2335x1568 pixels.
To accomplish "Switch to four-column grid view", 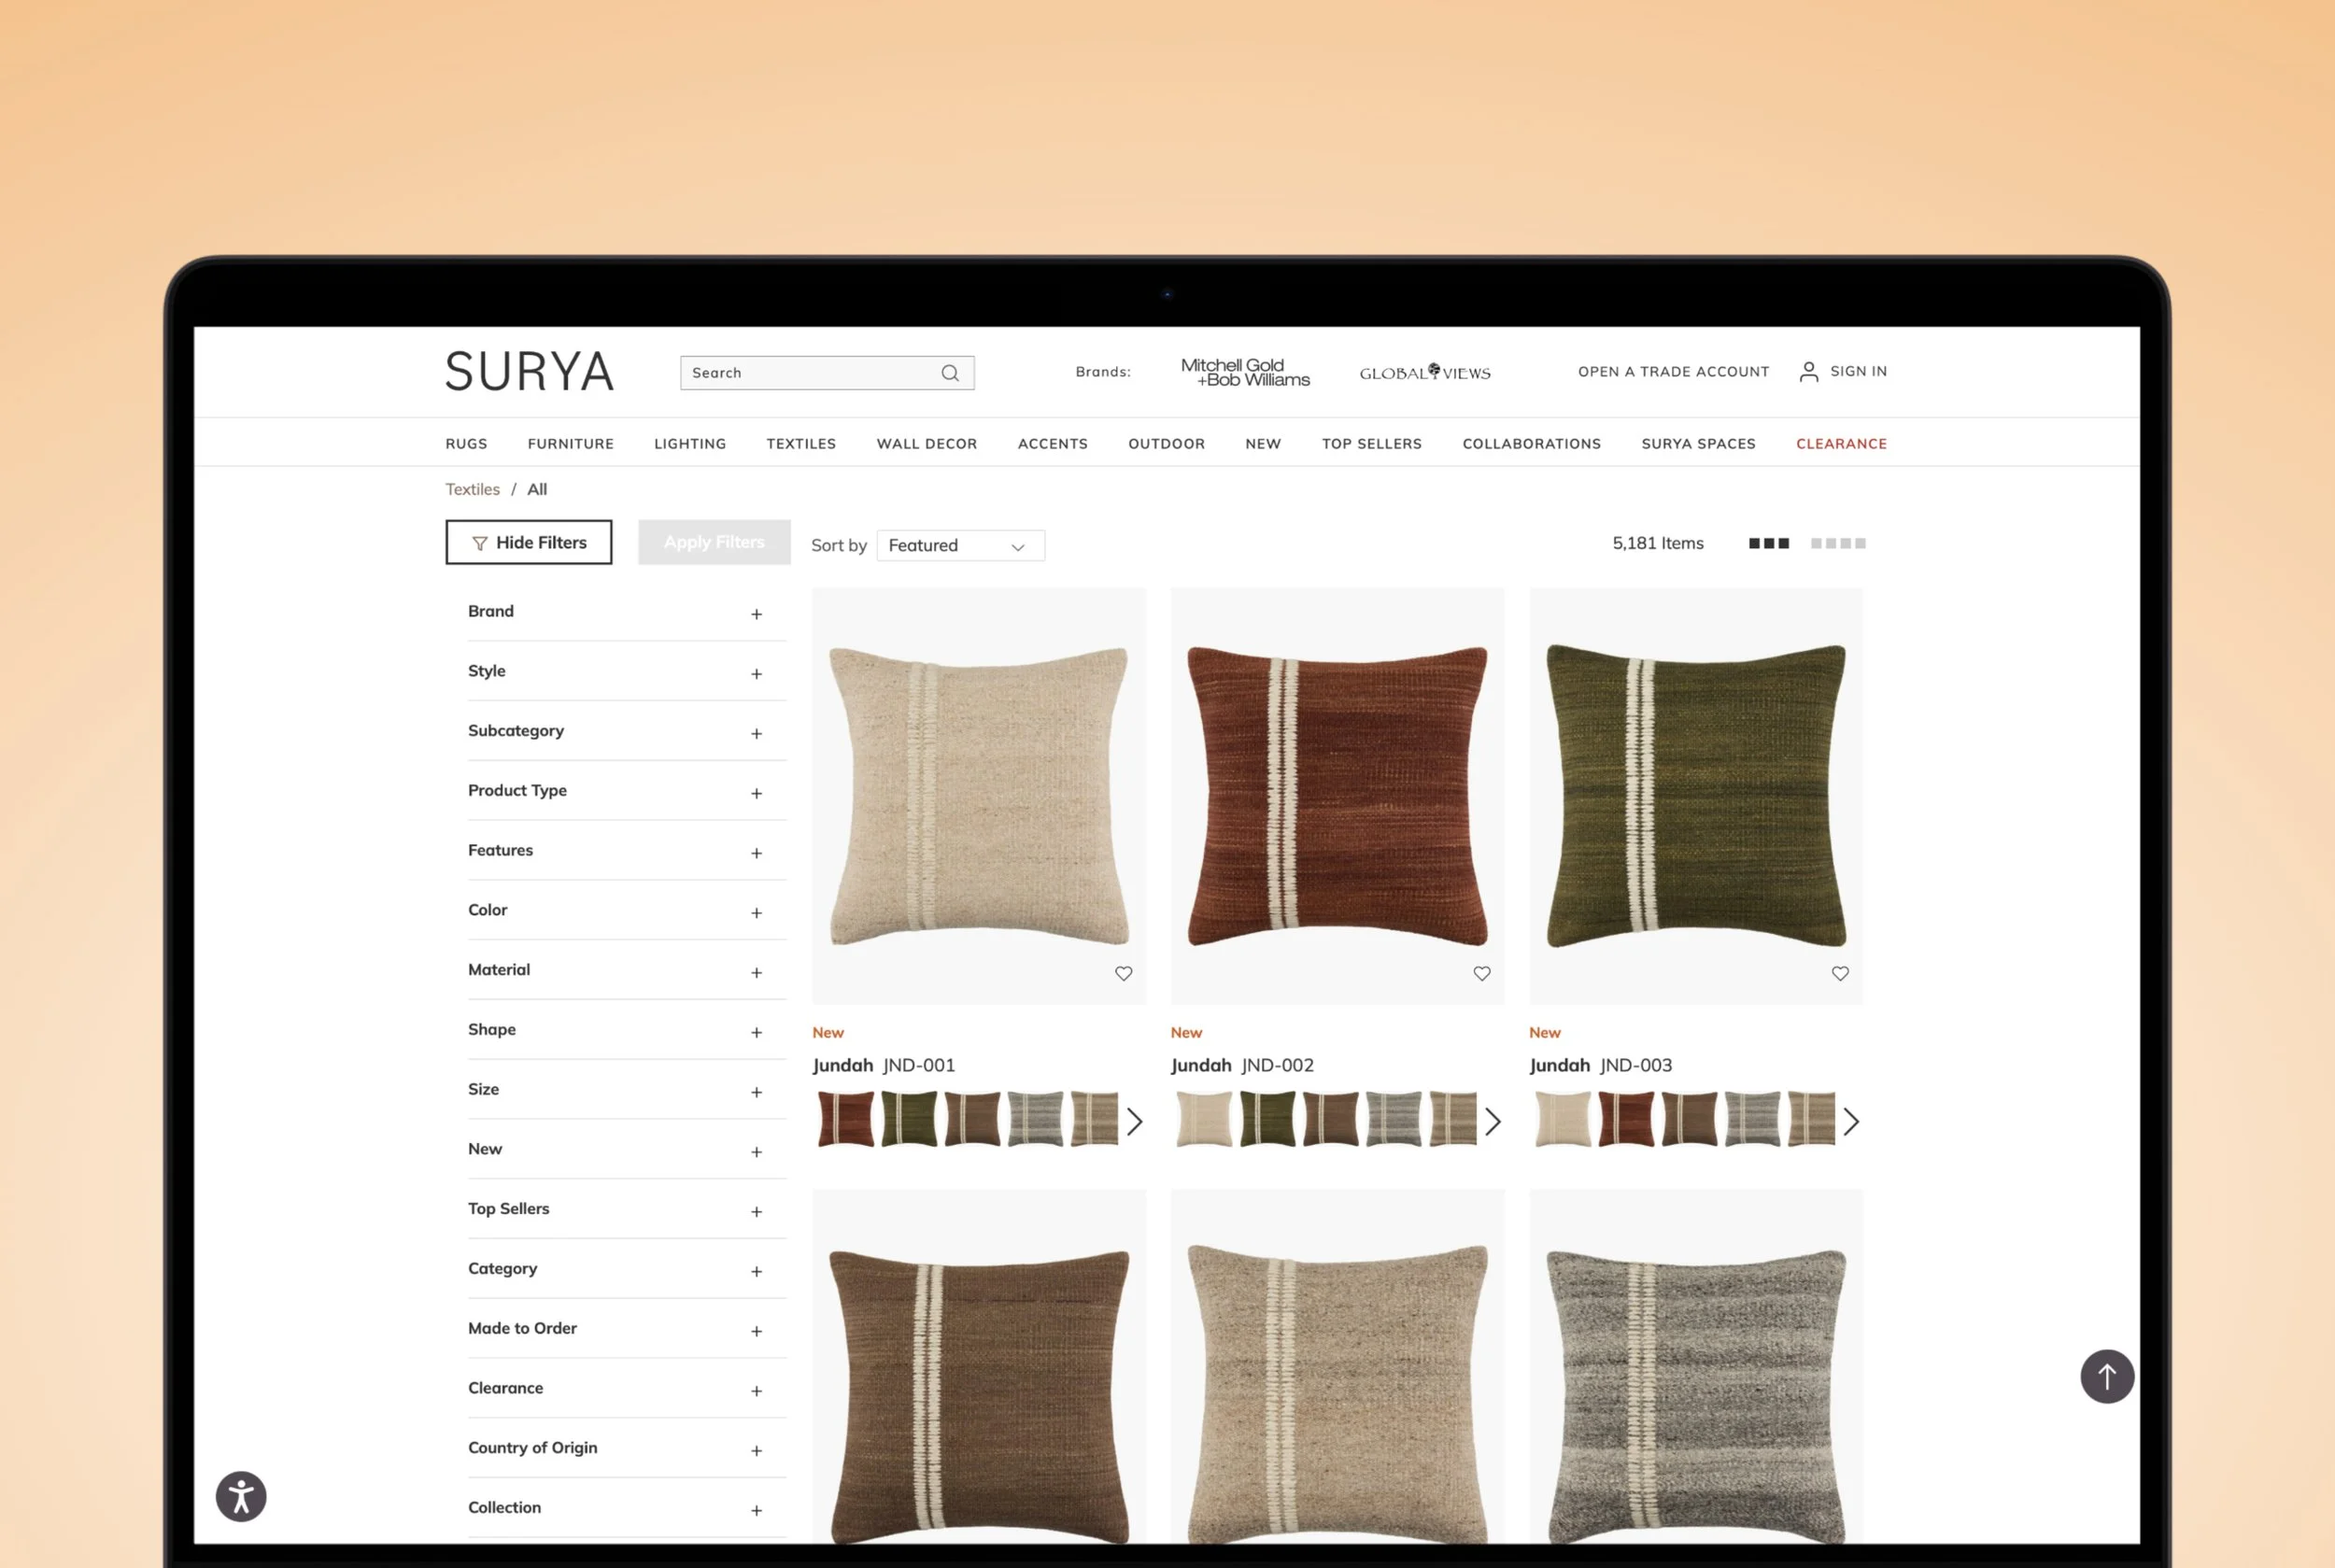I will 1837,543.
